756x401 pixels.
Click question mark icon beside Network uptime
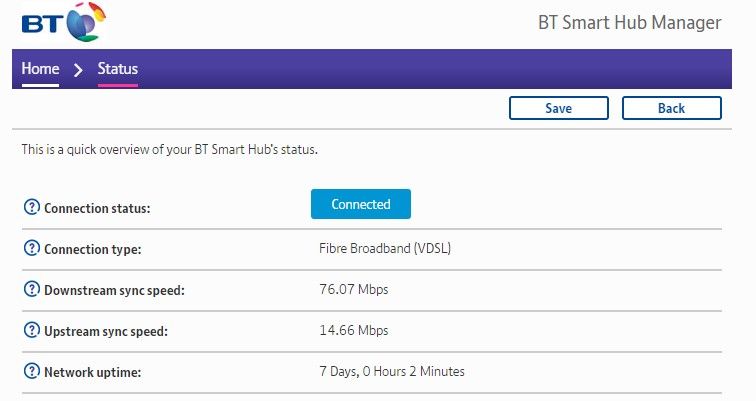pyautogui.click(x=31, y=372)
